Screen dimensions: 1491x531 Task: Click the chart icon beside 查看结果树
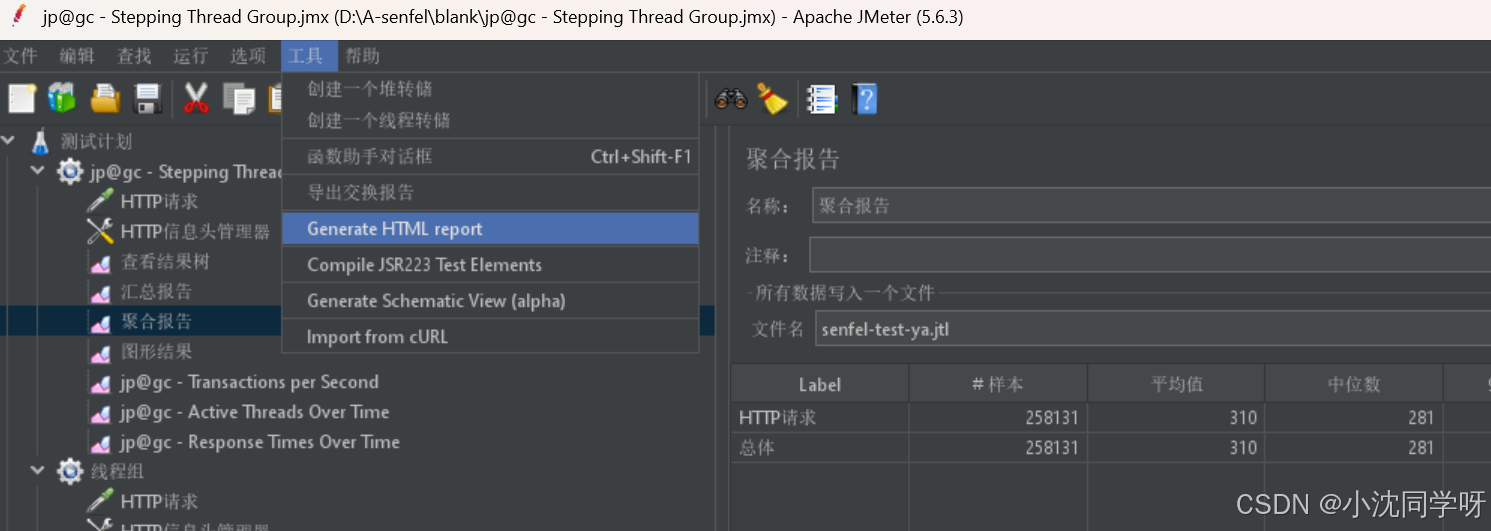click(100, 262)
